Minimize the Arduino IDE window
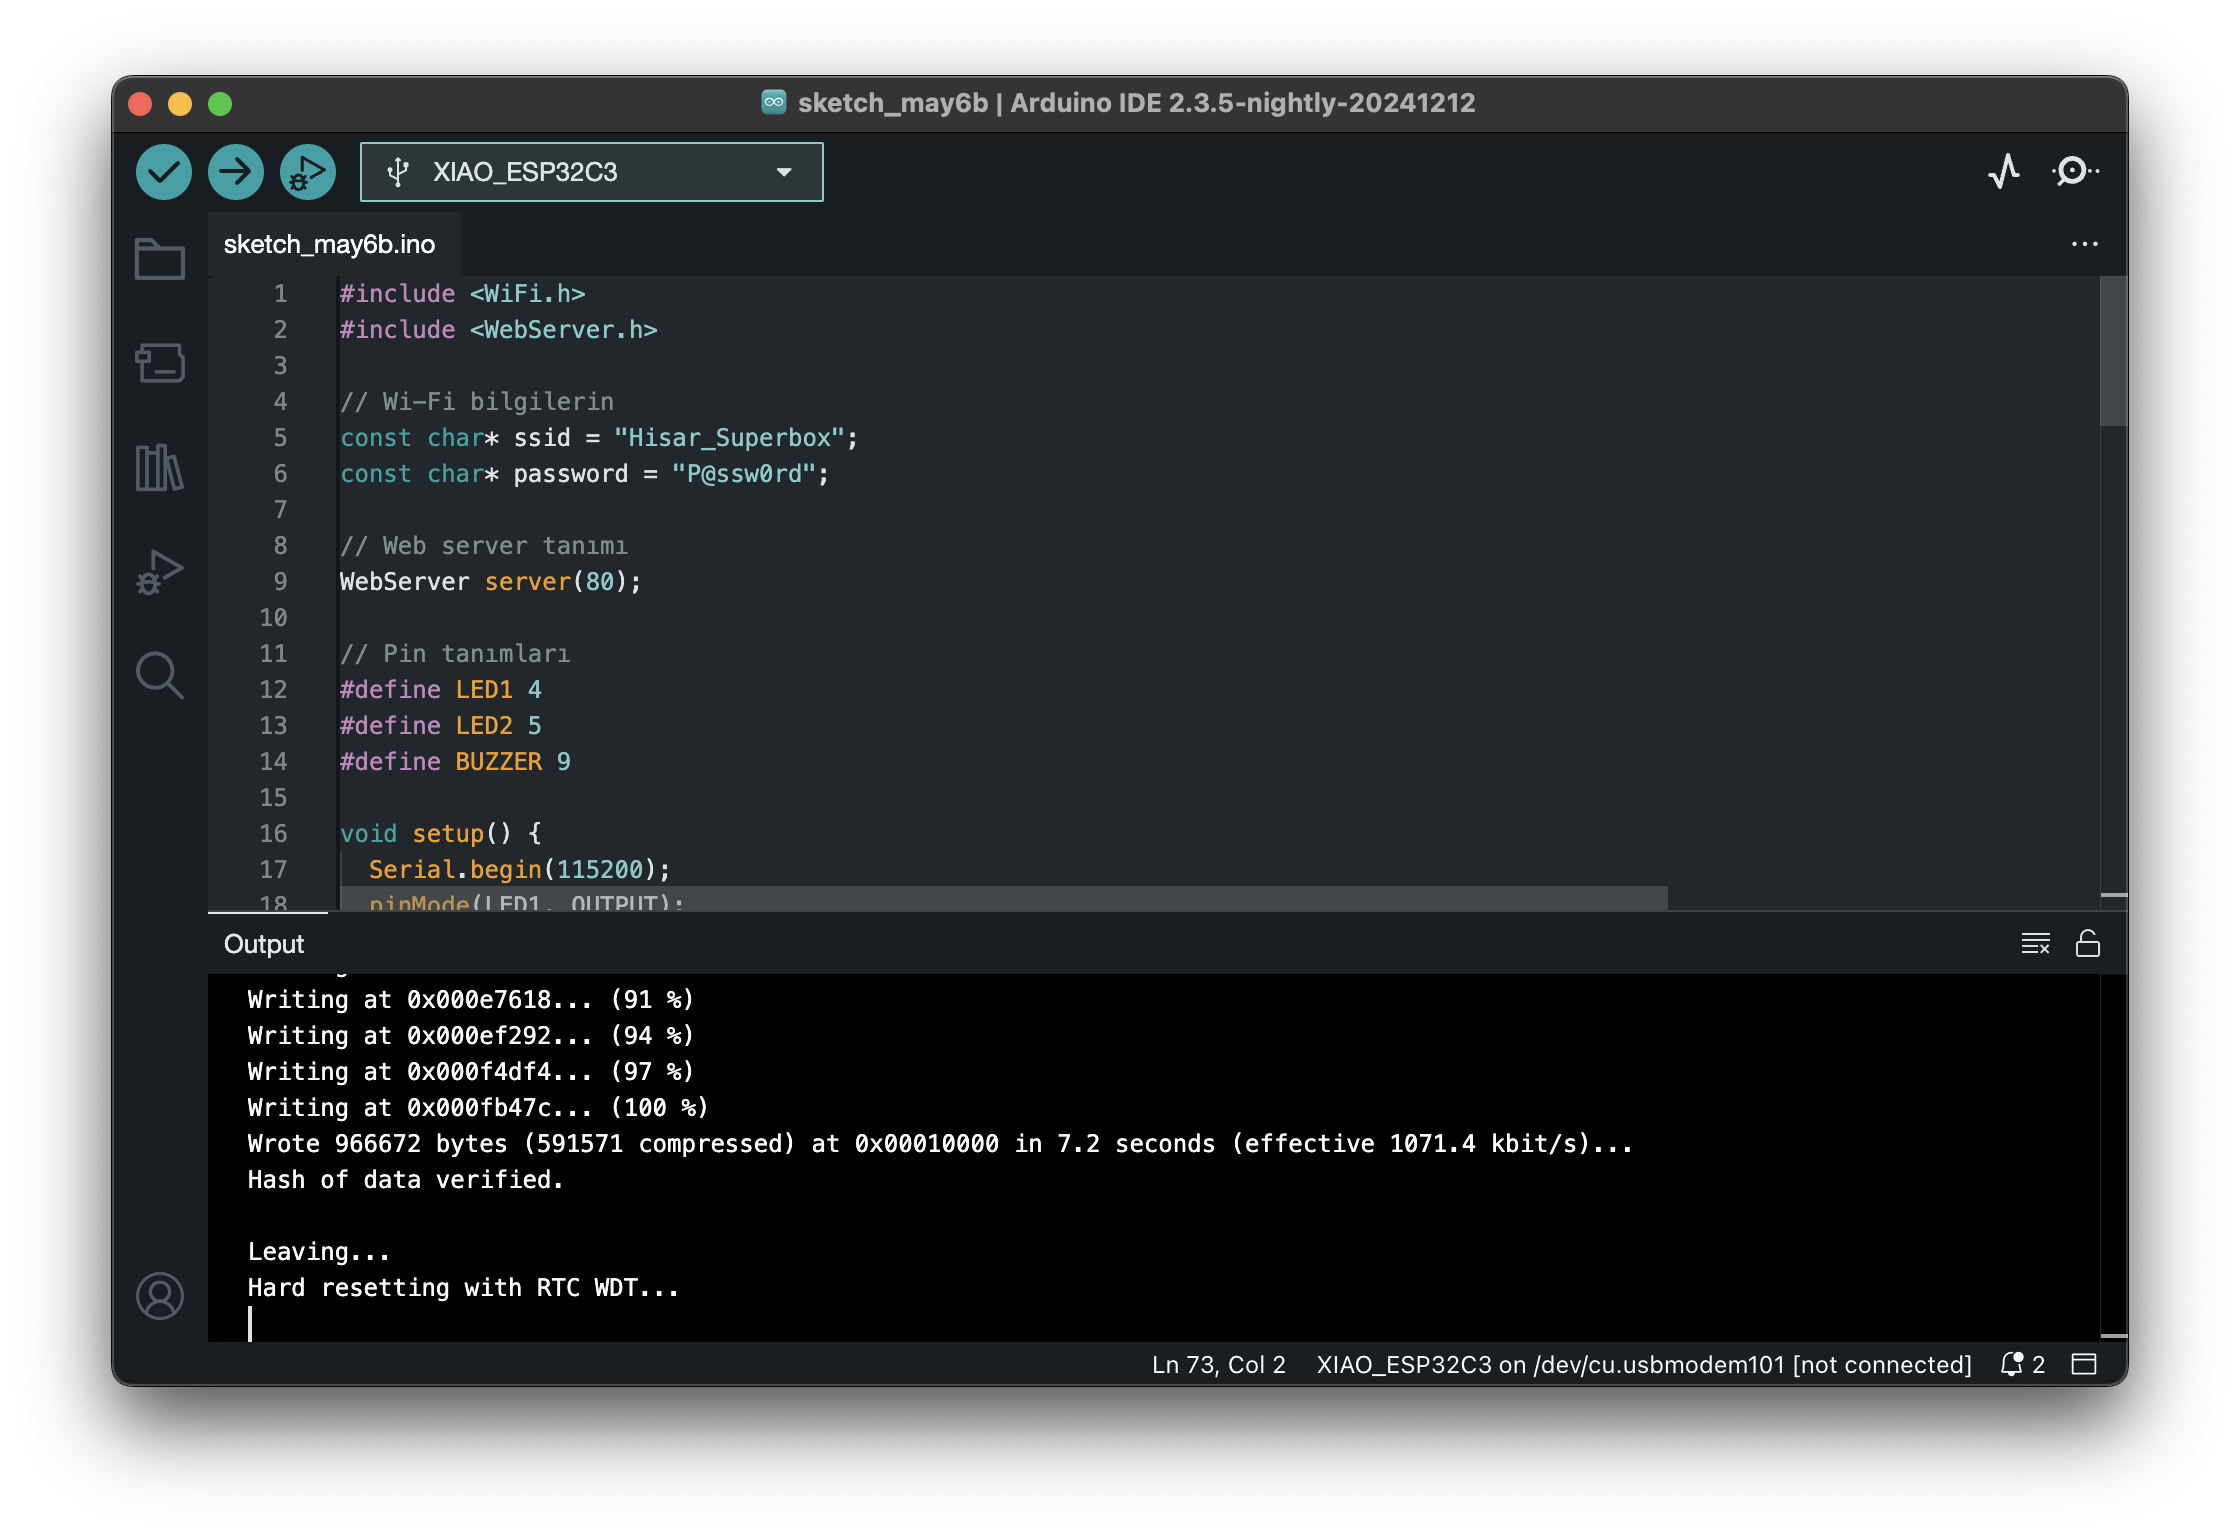This screenshot has height=1534, width=2240. pyautogui.click(x=180, y=104)
